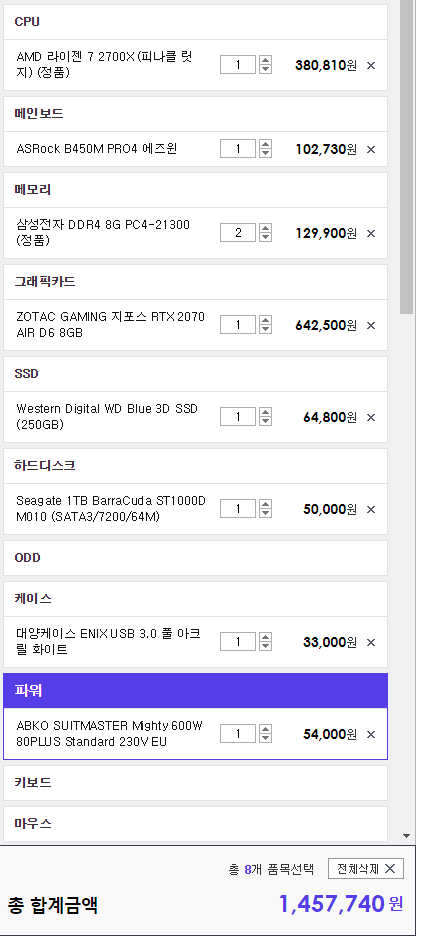Remove the ASRock B450M PRO4 motherboard item

point(371,149)
